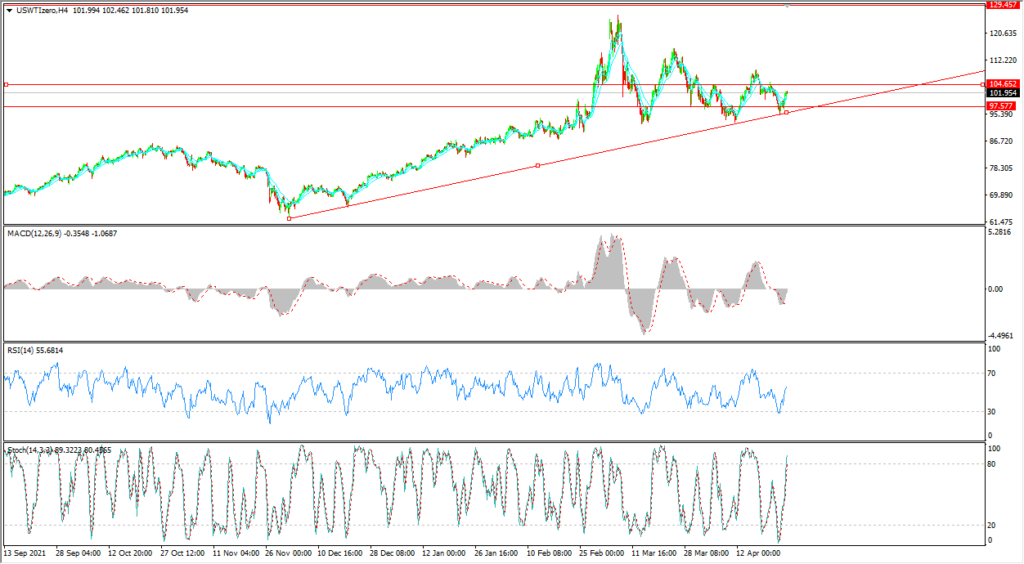Click the 27 Oct 12:00 date label
This screenshot has width=1024, height=564.
point(182,553)
